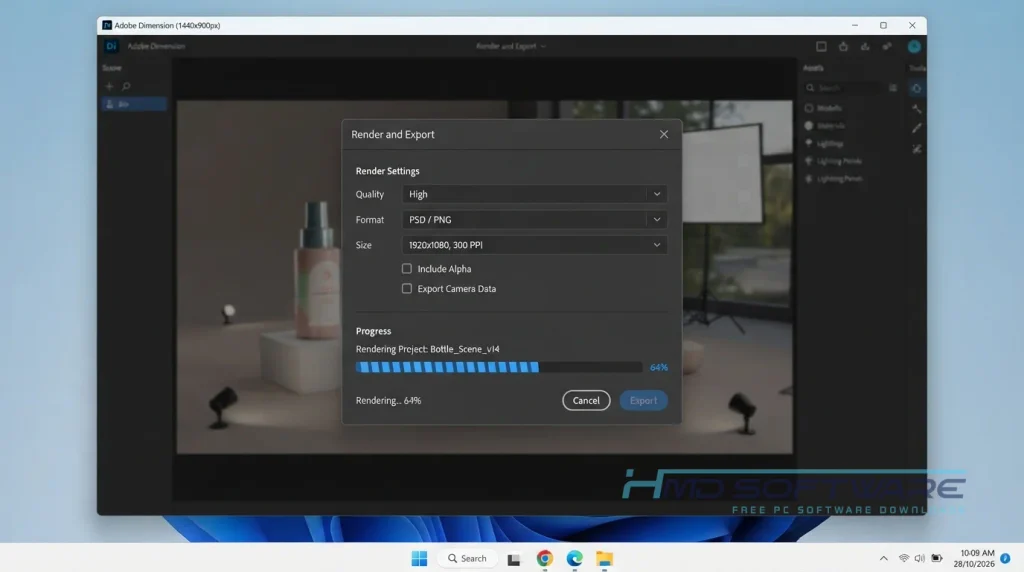1024x572 pixels.
Task: Open File Explorer from the taskbar
Action: [604, 558]
